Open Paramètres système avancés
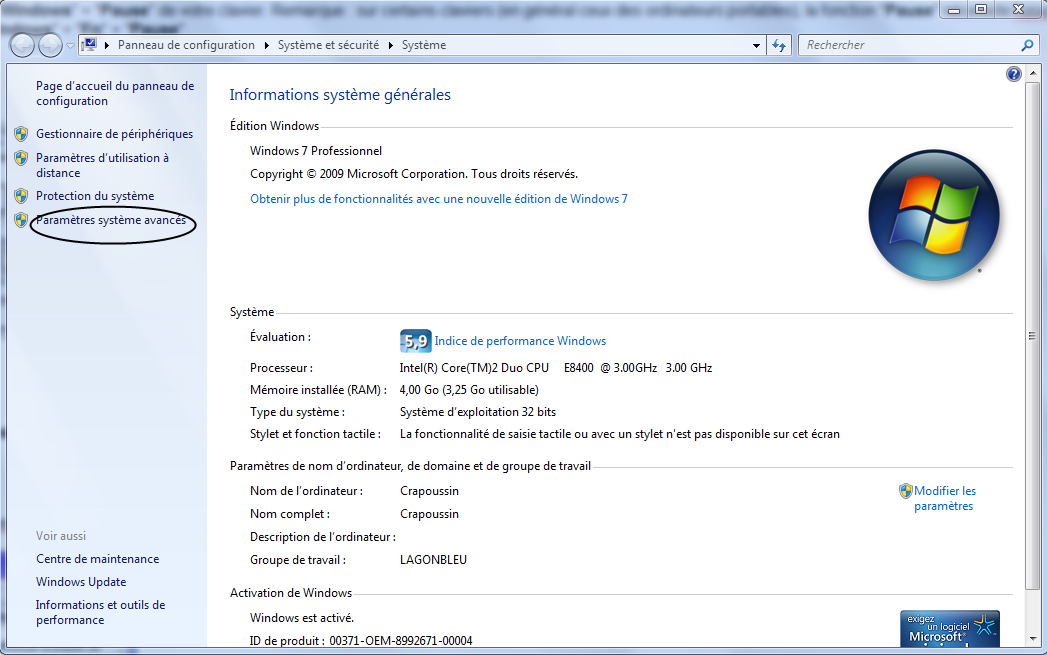This screenshot has width=1047, height=655. coord(111,220)
